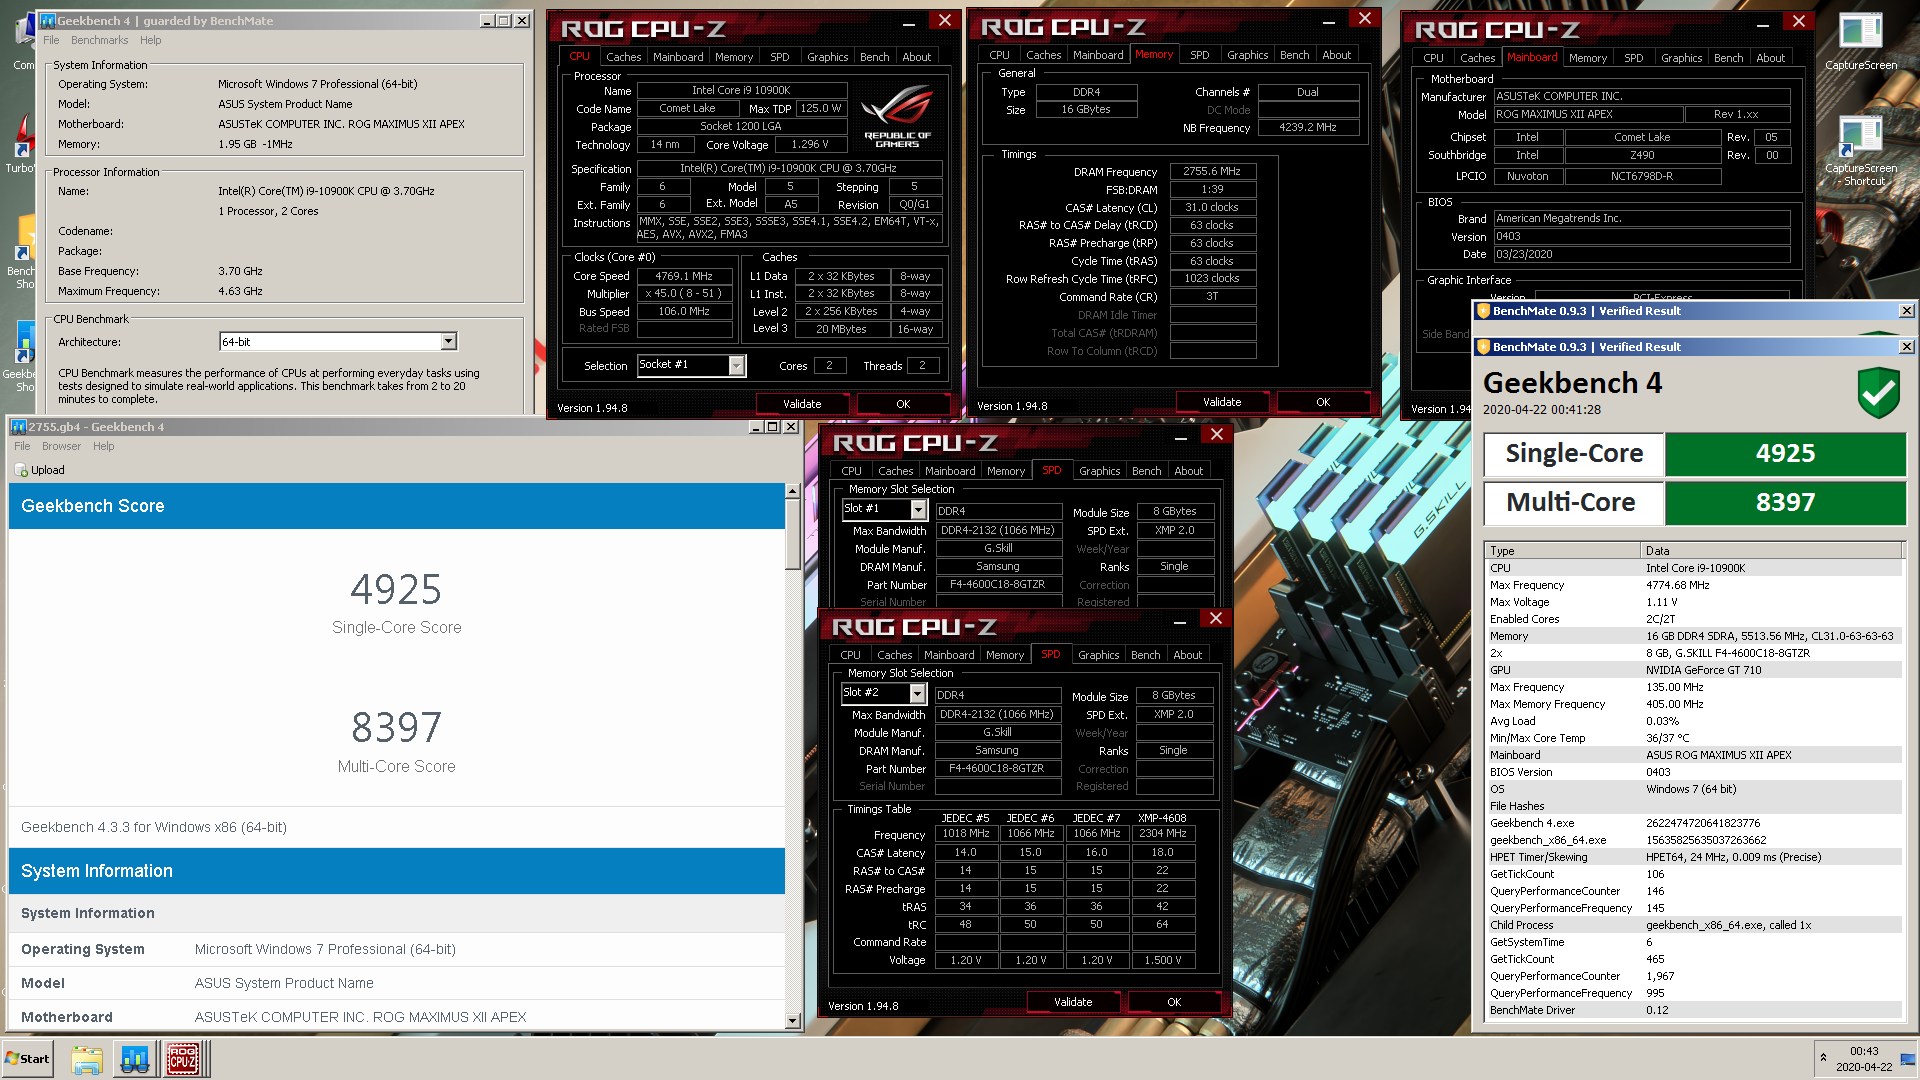This screenshot has height=1080, width=1920.
Task: Open the Slot #1 memory slot dropdown
Action: (918, 509)
